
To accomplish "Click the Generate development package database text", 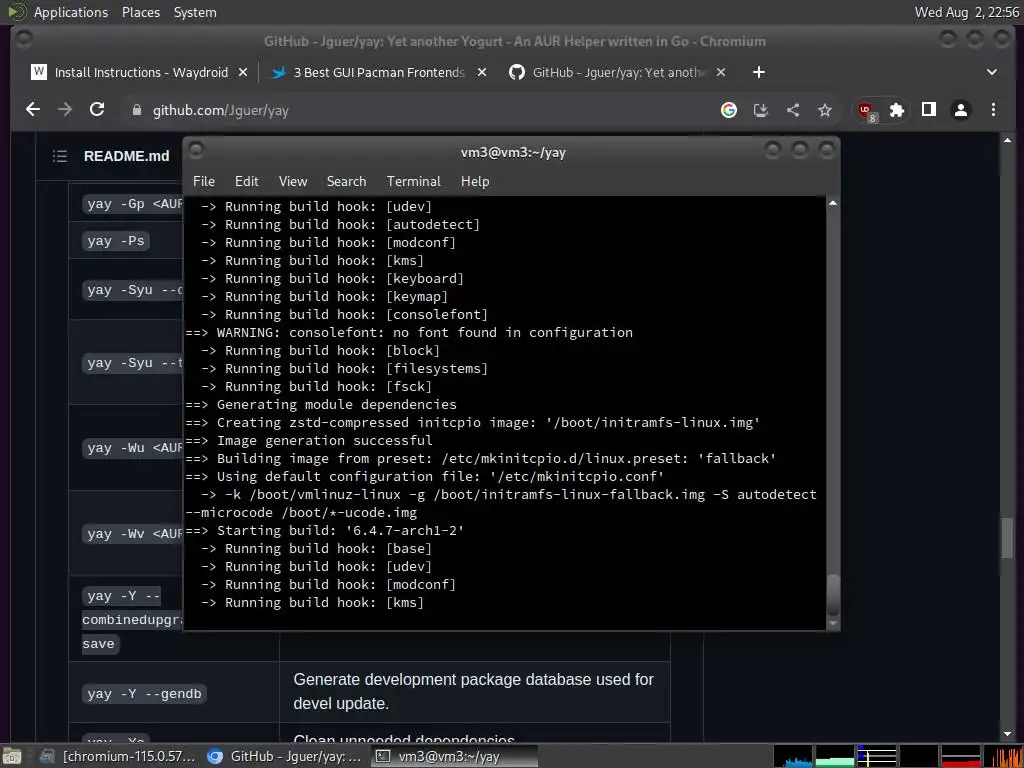I will pyautogui.click(x=473, y=692).
